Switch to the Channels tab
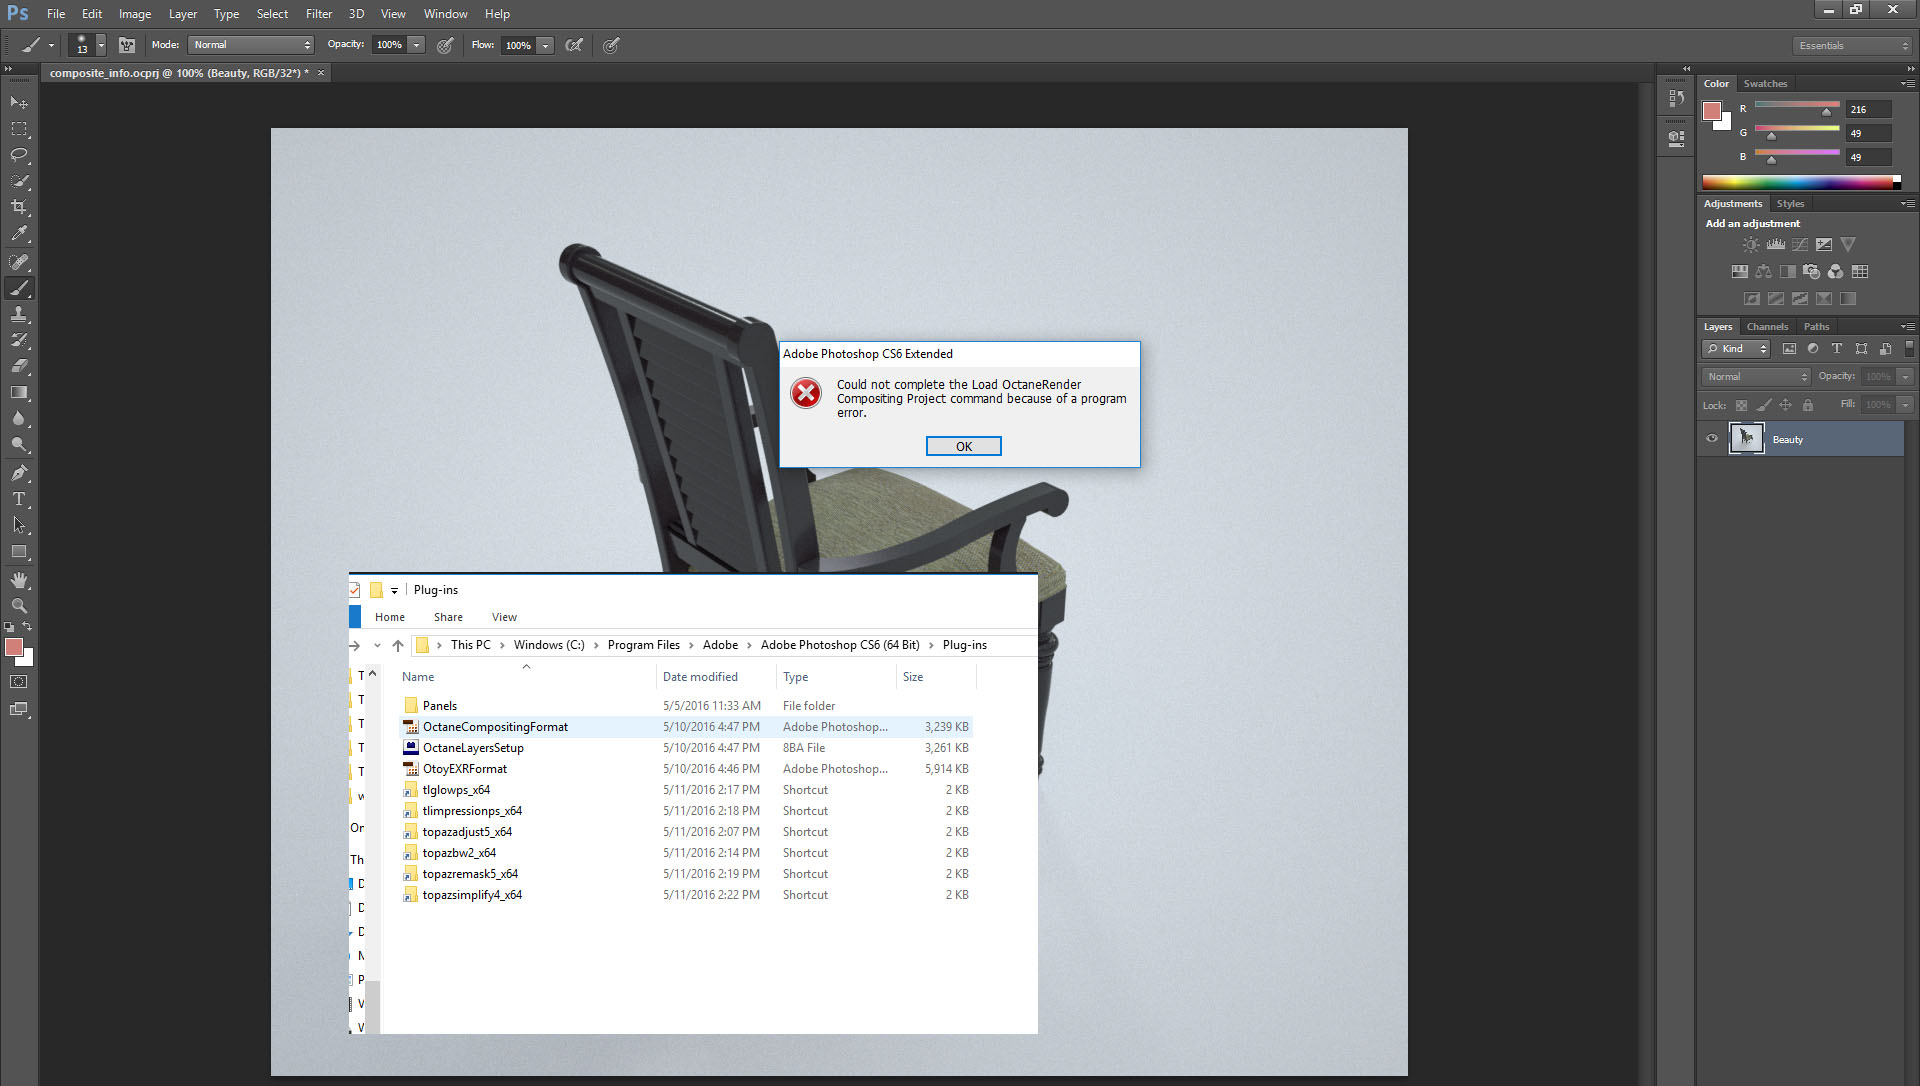The height and width of the screenshot is (1086, 1920). pos(1767,327)
